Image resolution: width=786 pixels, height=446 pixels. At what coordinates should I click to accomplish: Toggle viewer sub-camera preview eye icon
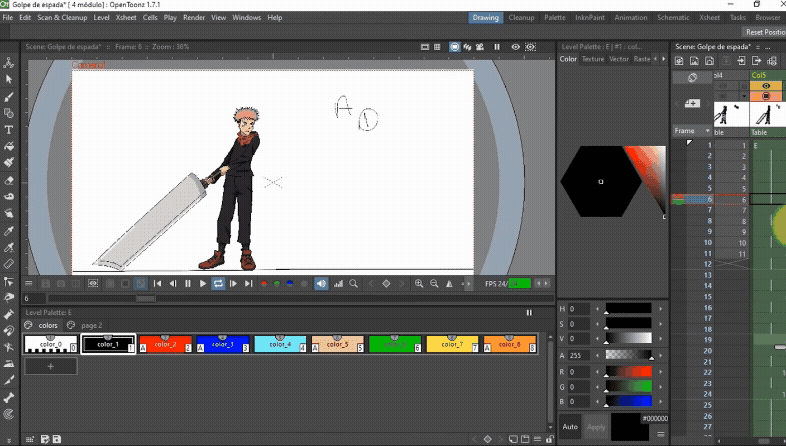530,47
